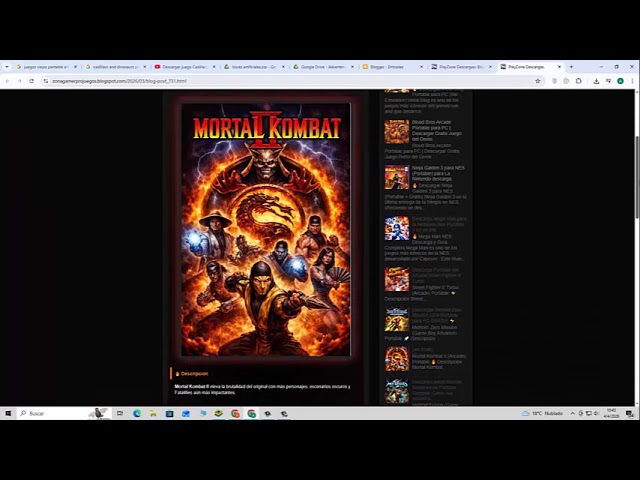The height and width of the screenshot is (480, 640).
Task: Open the Extensions puzzle icon
Action: tap(578, 81)
